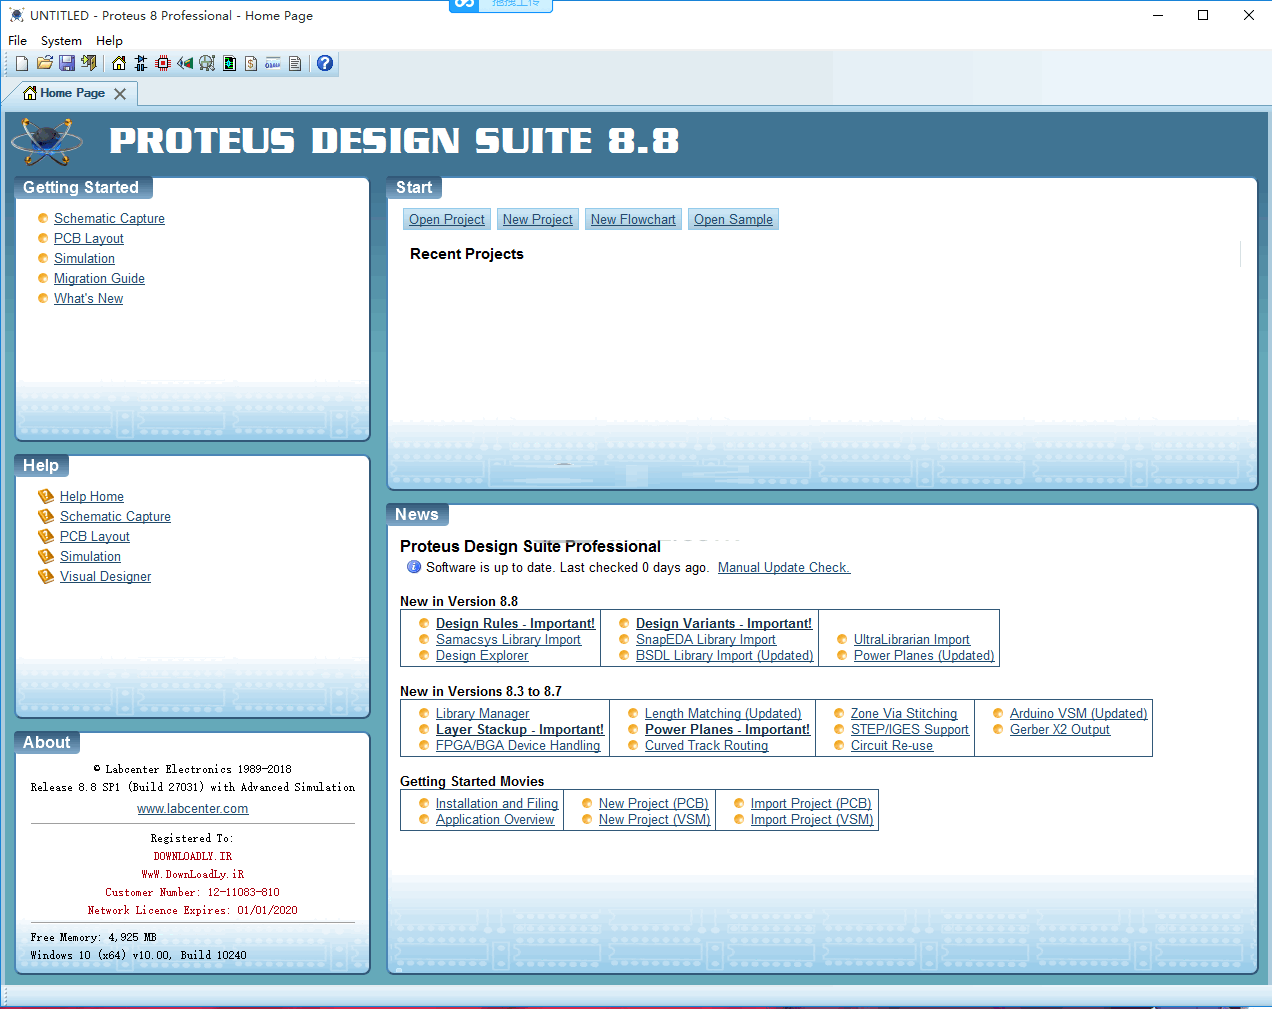This screenshot has height=1009, width=1272.
Task: Open the Design Explorer news link
Action: [x=482, y=656]
